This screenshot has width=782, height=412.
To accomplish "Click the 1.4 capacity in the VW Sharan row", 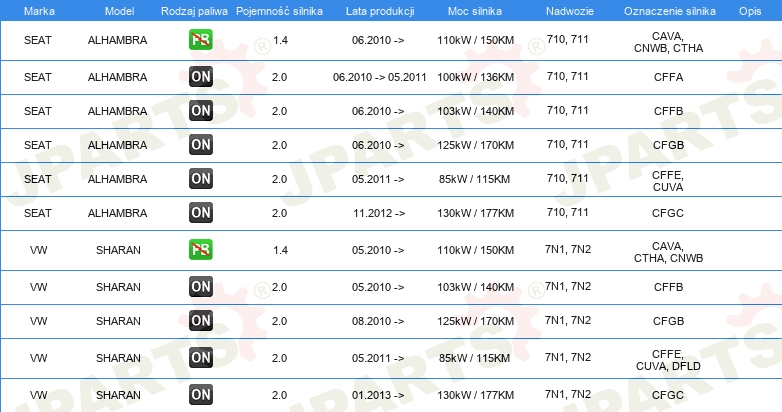I will (280, 250).
